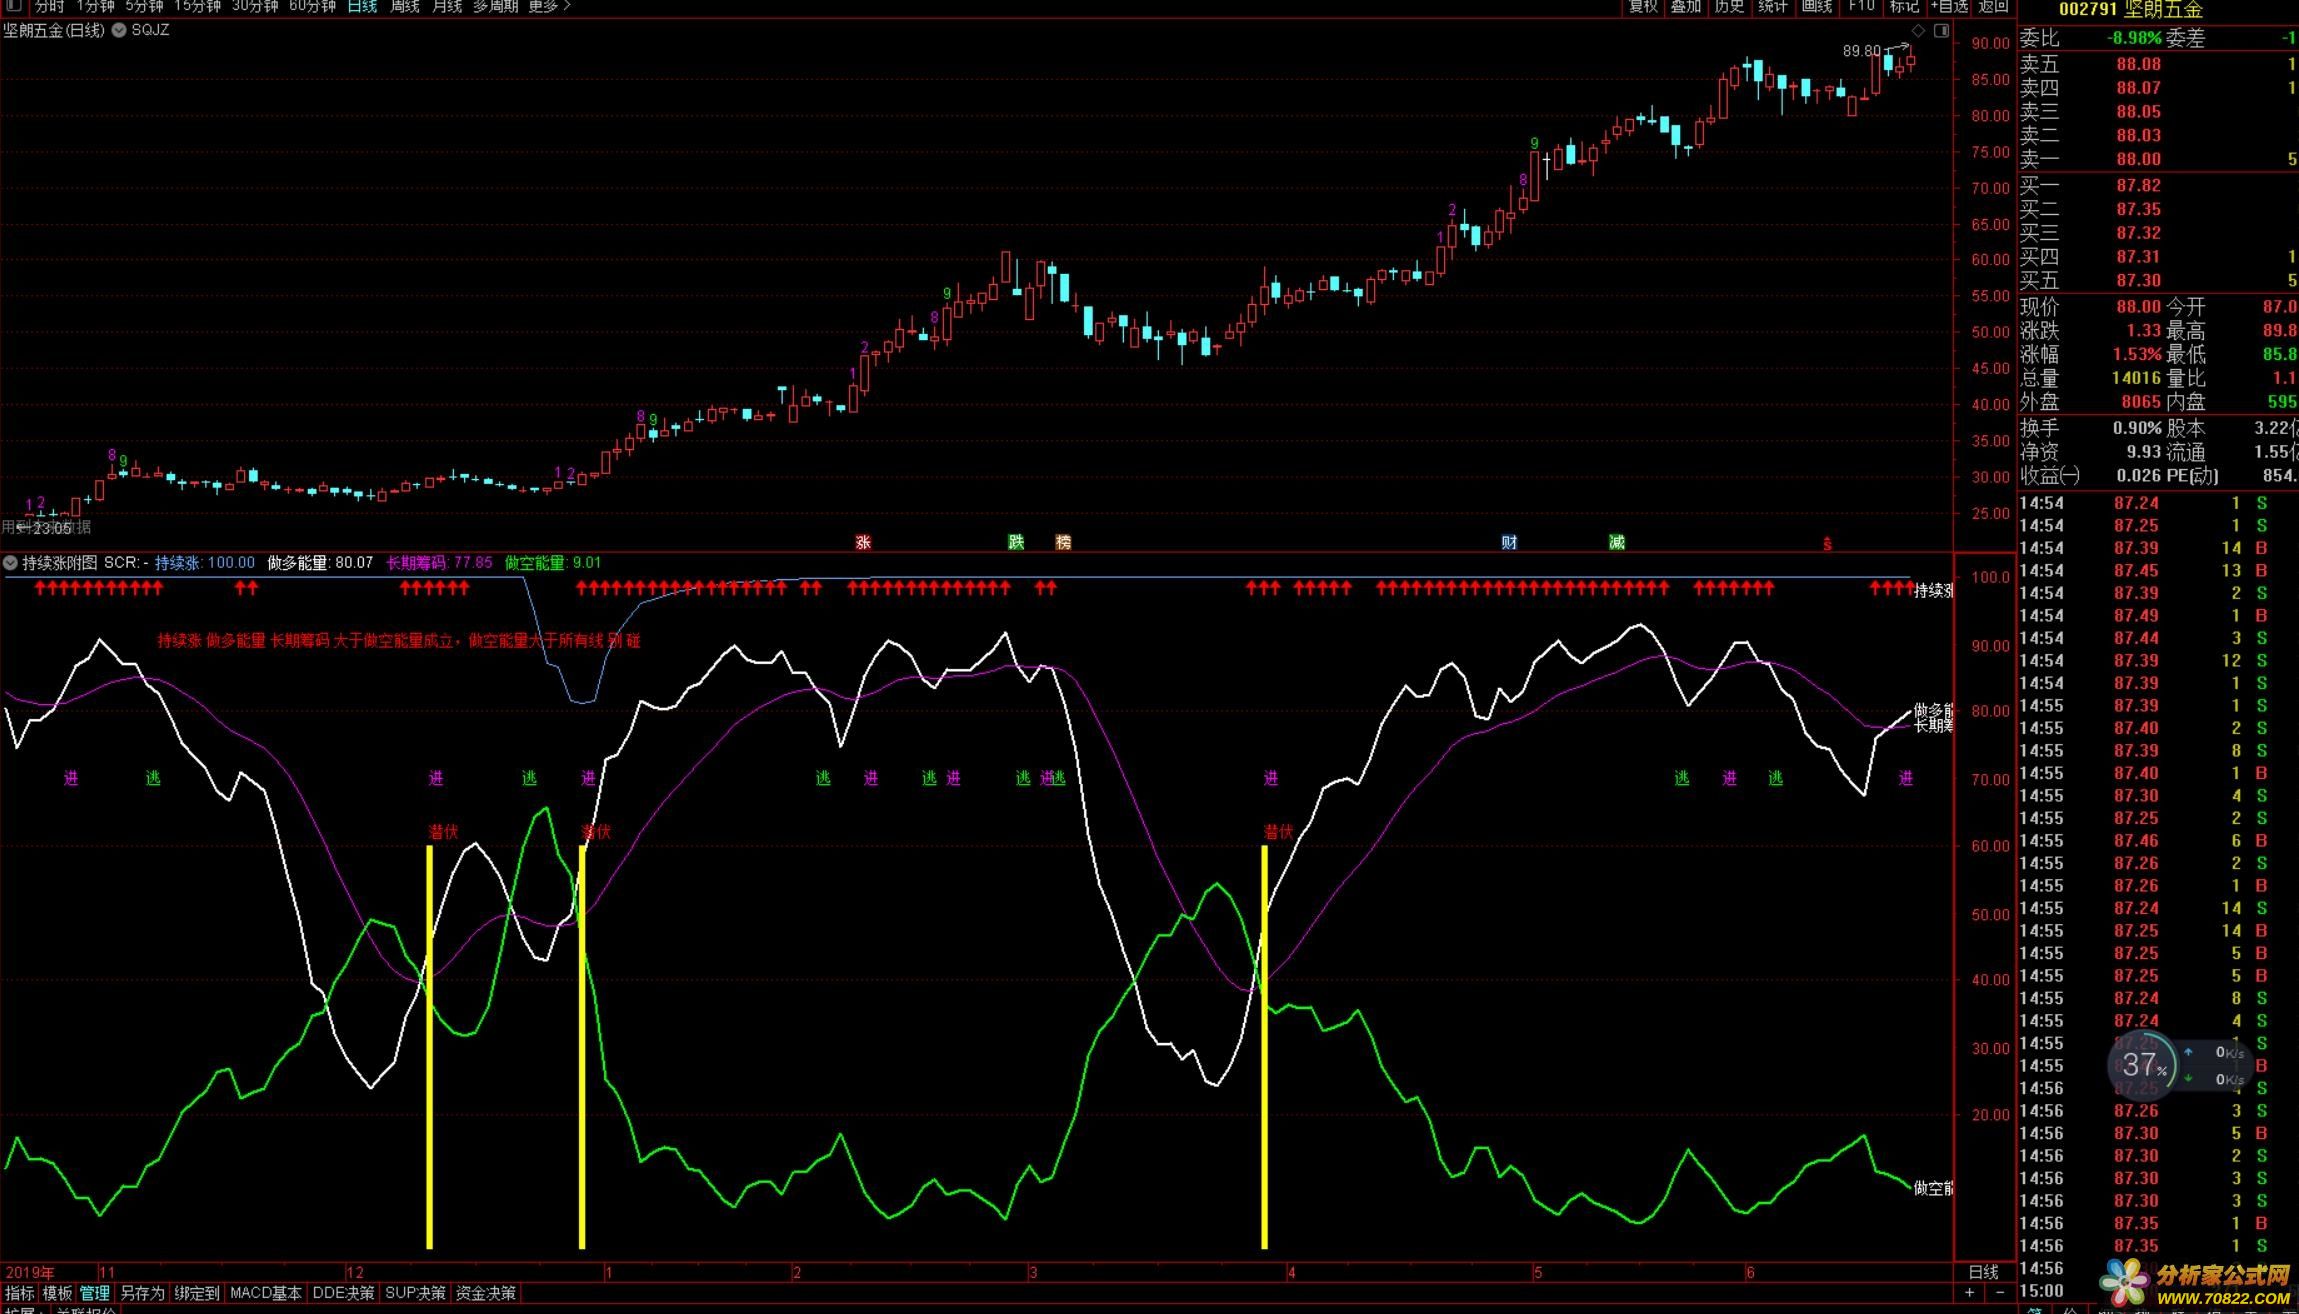
Task: Select the 60分钟 period
Action: click(312, 6)
